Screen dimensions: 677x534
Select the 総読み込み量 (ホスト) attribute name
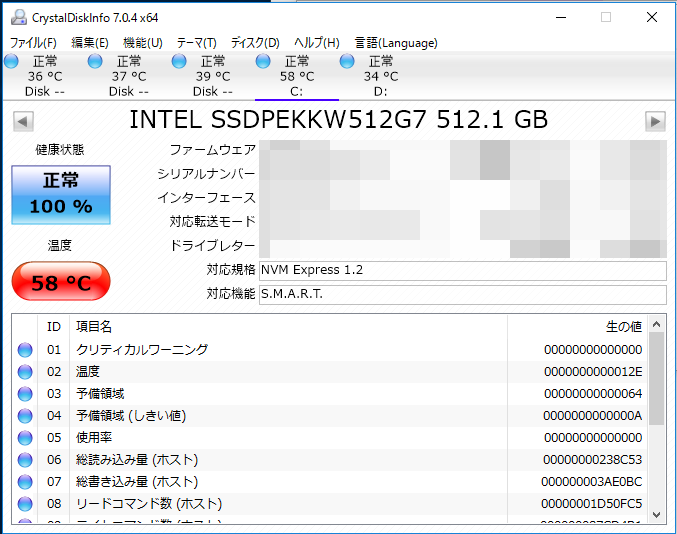point(137,460)
